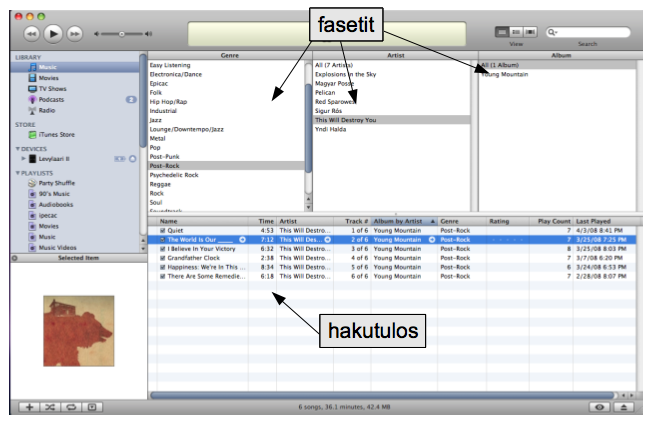The height and width of the screenshot is (421, 650).
Task: Select artist This Will Destroy You
Action: click(392, 120)
